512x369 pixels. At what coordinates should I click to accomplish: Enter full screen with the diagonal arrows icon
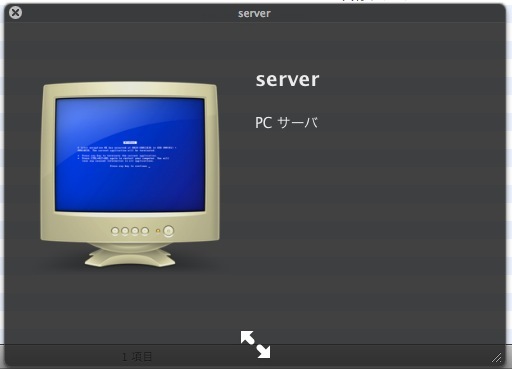256,345
